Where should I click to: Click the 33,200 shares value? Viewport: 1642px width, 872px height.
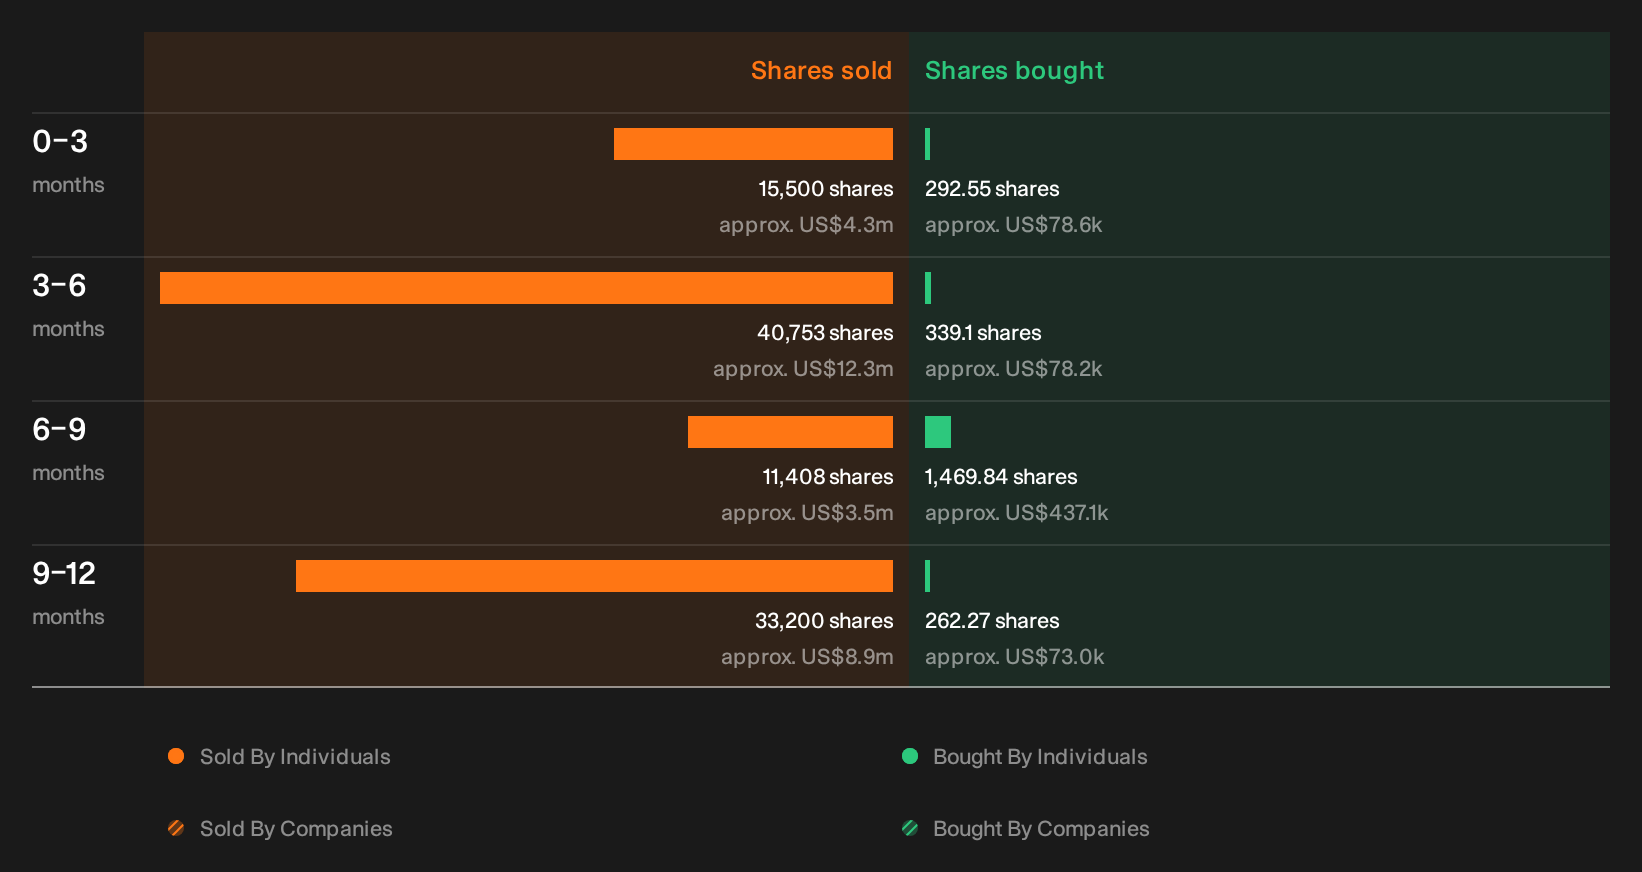pos(824,621)
